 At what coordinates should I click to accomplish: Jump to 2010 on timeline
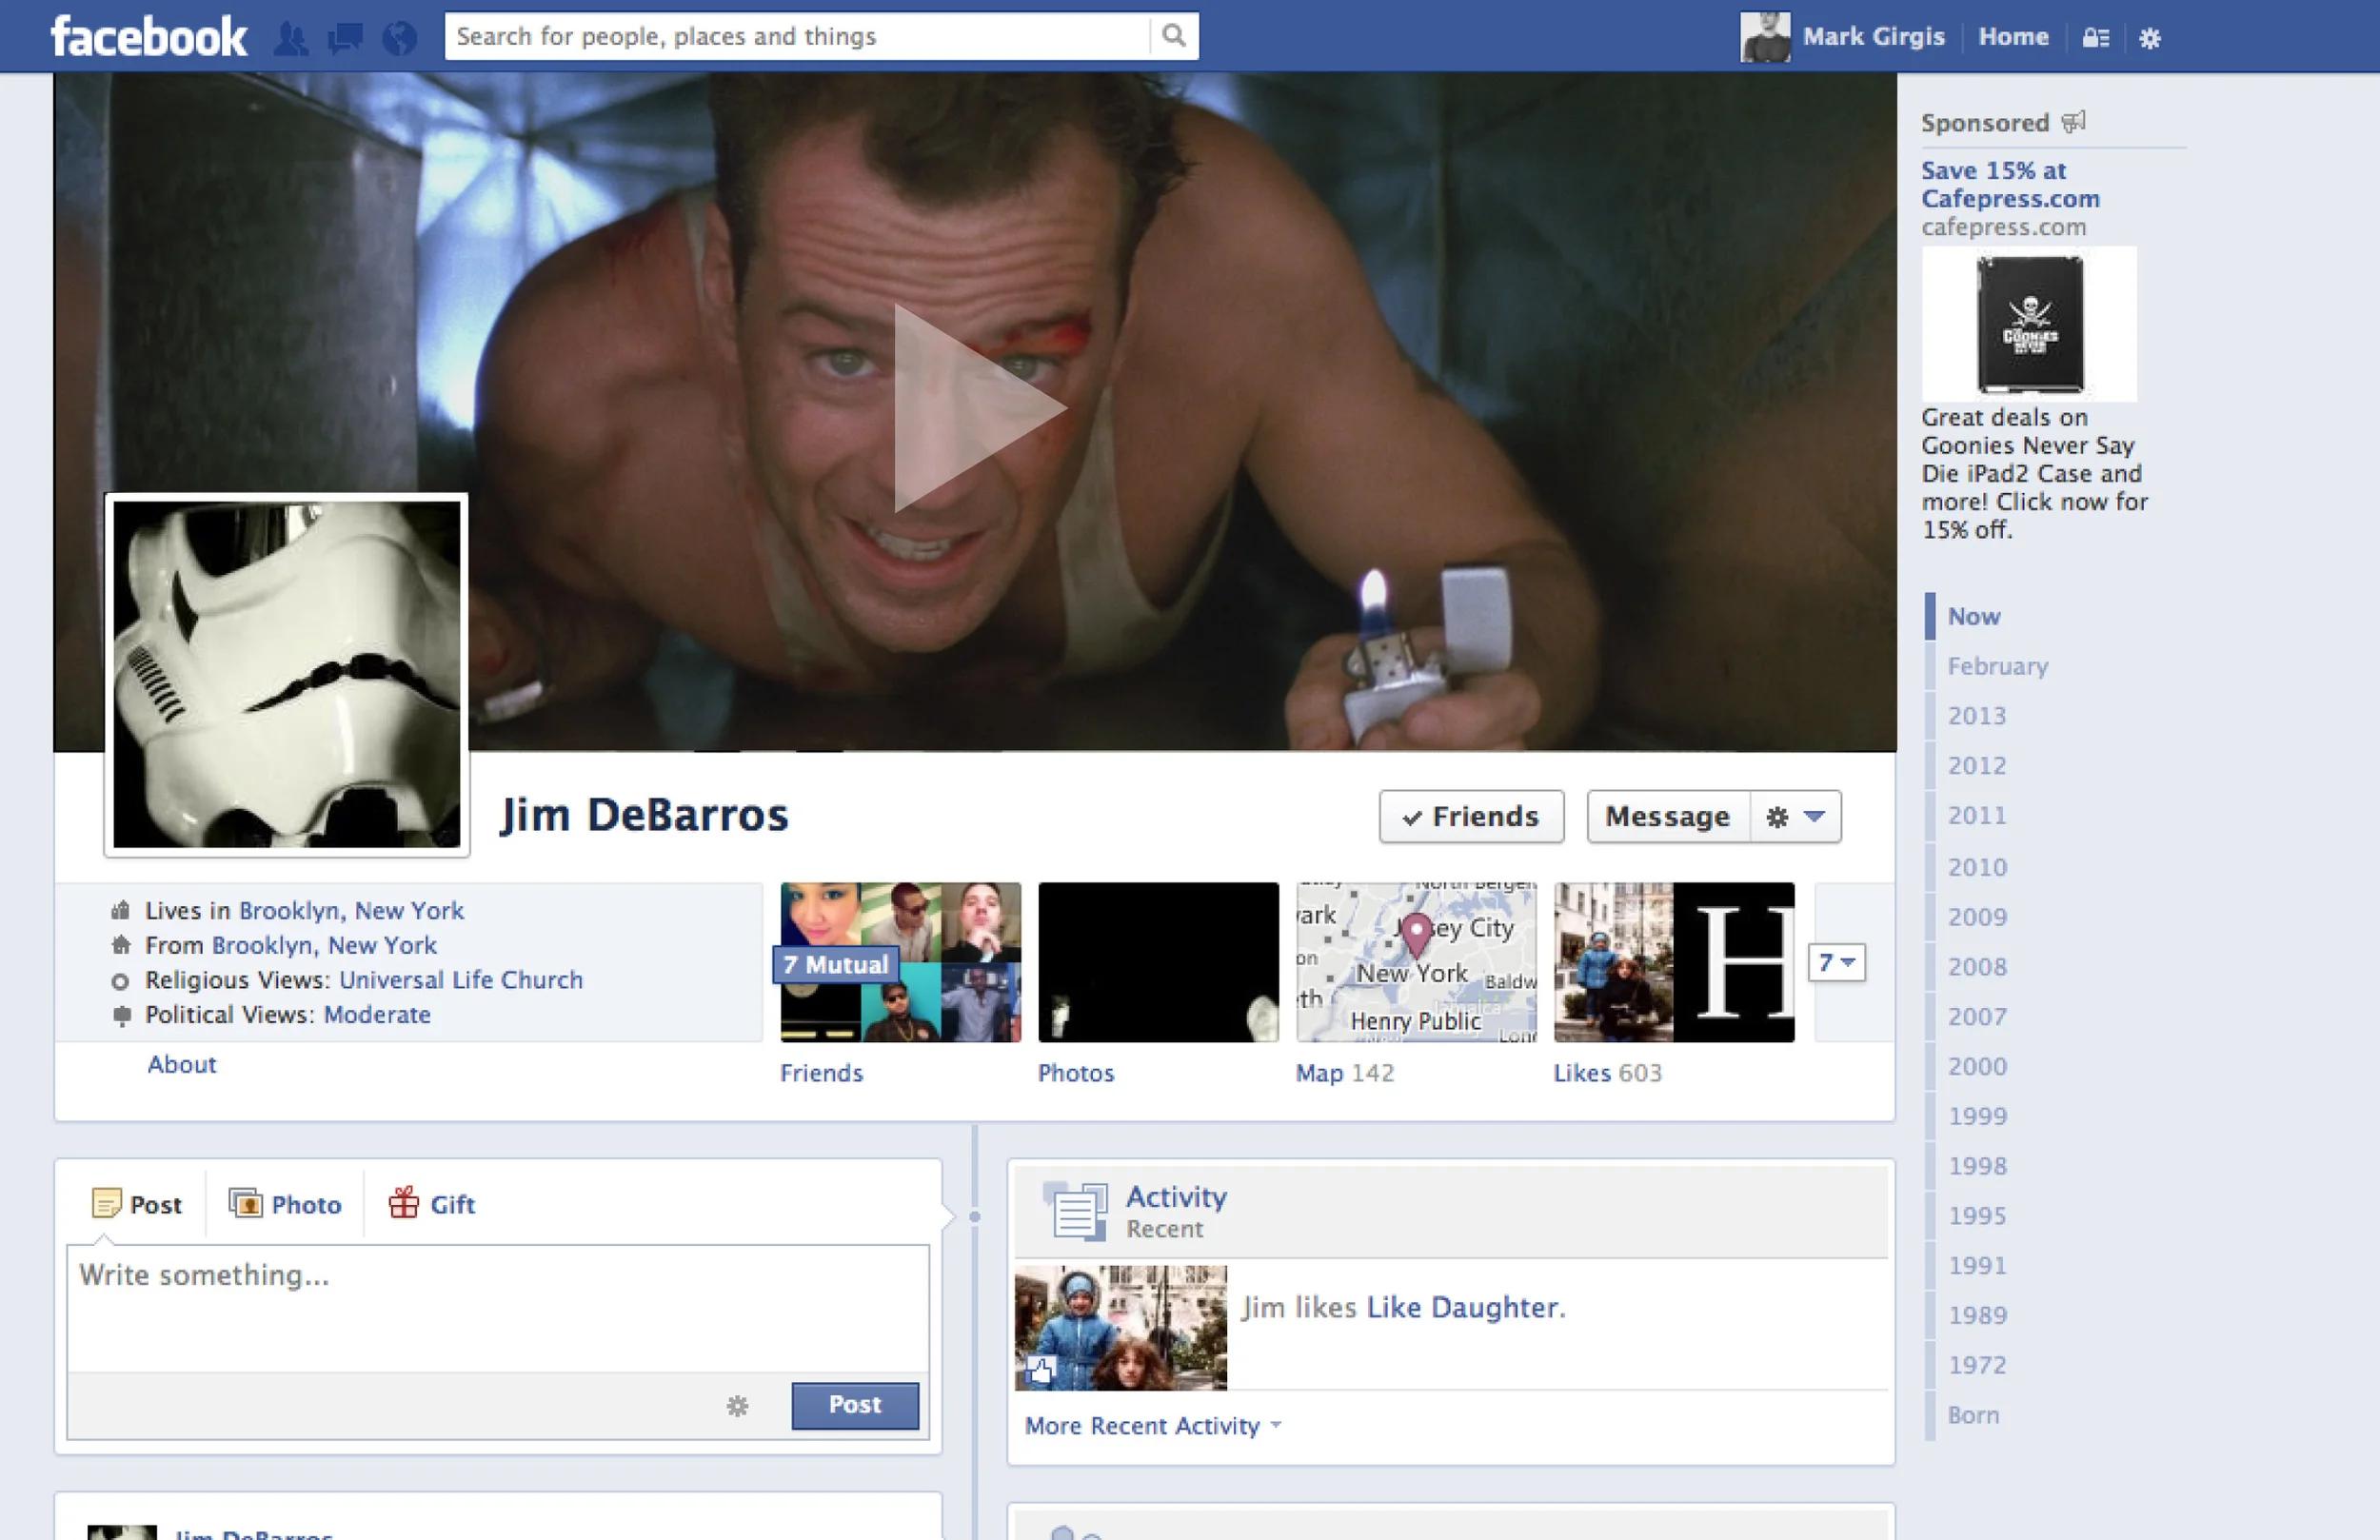click(1976, 867)
